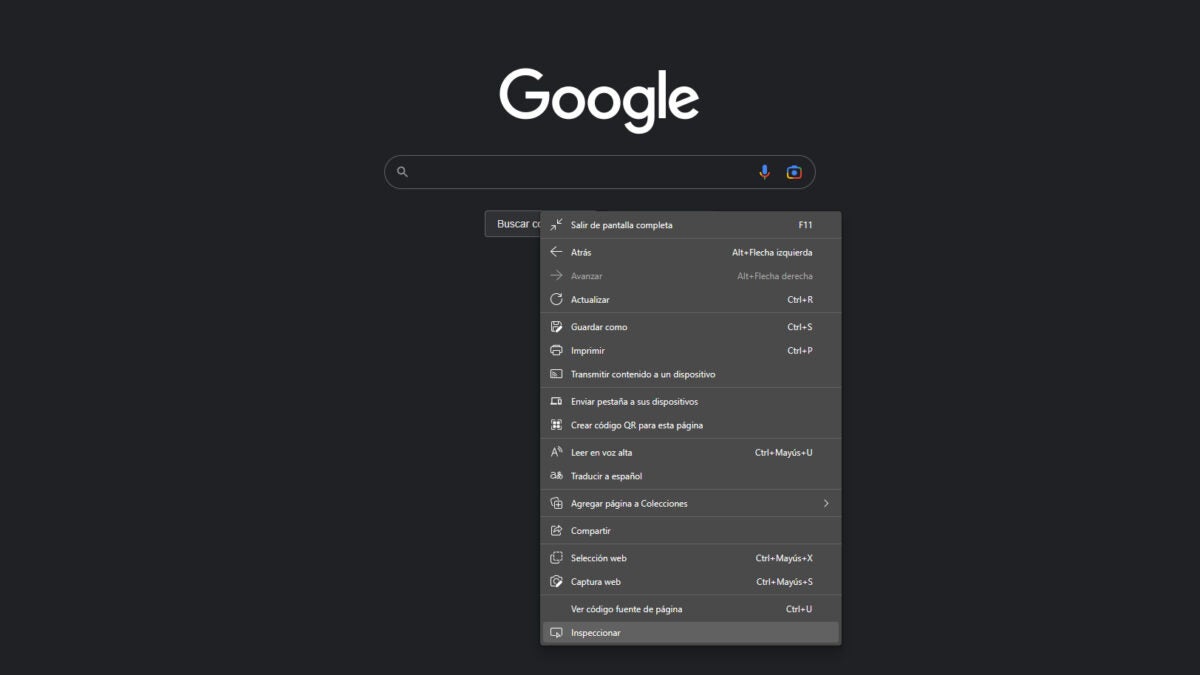Select Enviar pestaña a sus dispositivos
Screen dimensions: 1200x675
(634, 401)
